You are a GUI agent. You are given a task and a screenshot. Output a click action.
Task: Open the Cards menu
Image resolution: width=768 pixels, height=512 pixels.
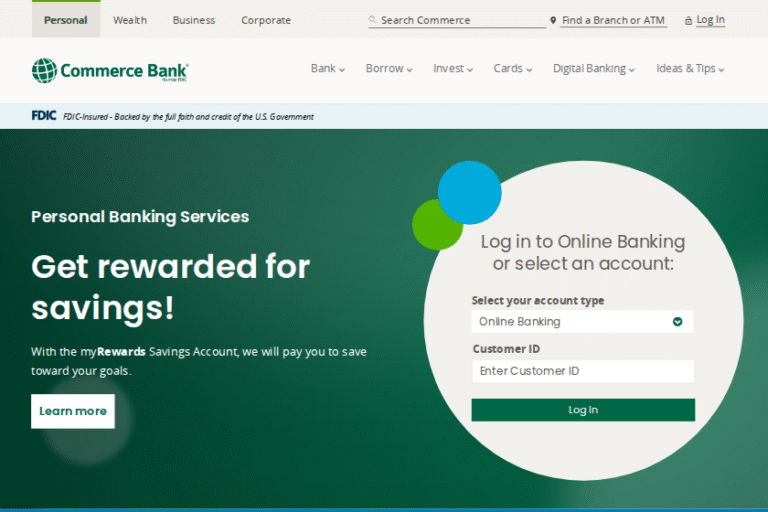click(513, 69)
